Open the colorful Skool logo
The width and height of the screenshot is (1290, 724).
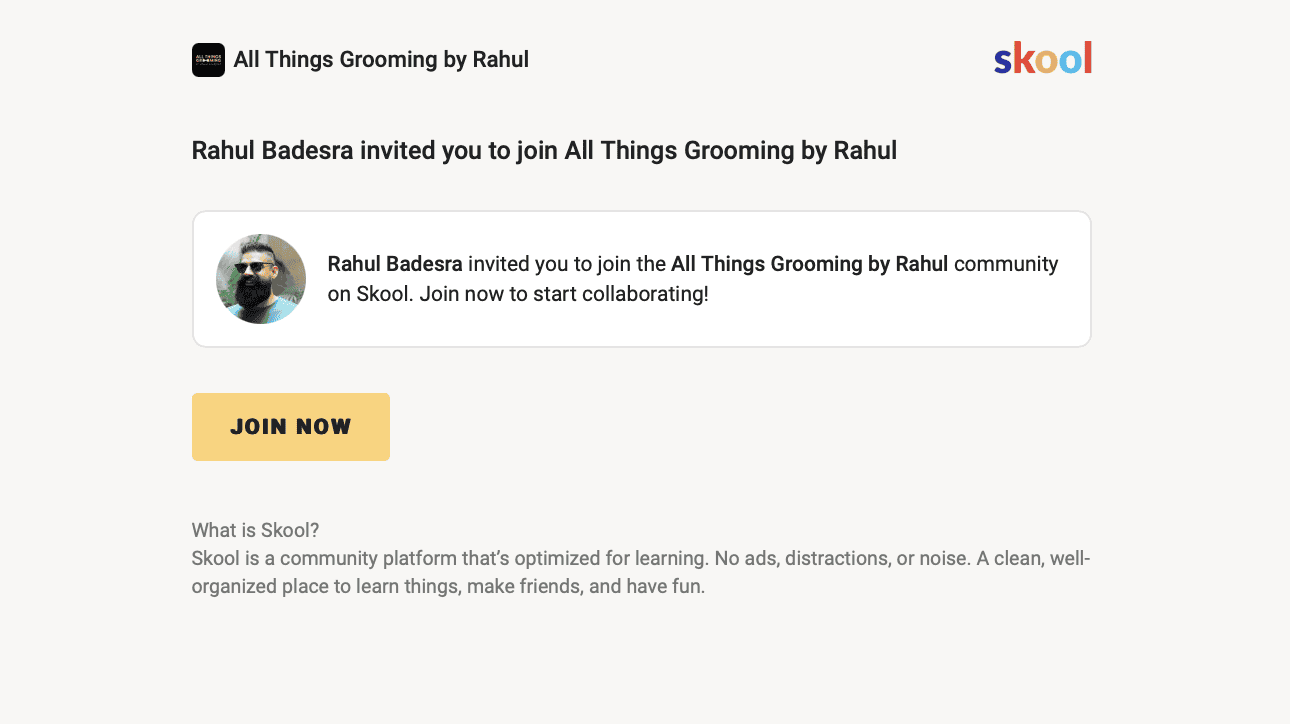pyautogui.click(x=1043, y=58)
